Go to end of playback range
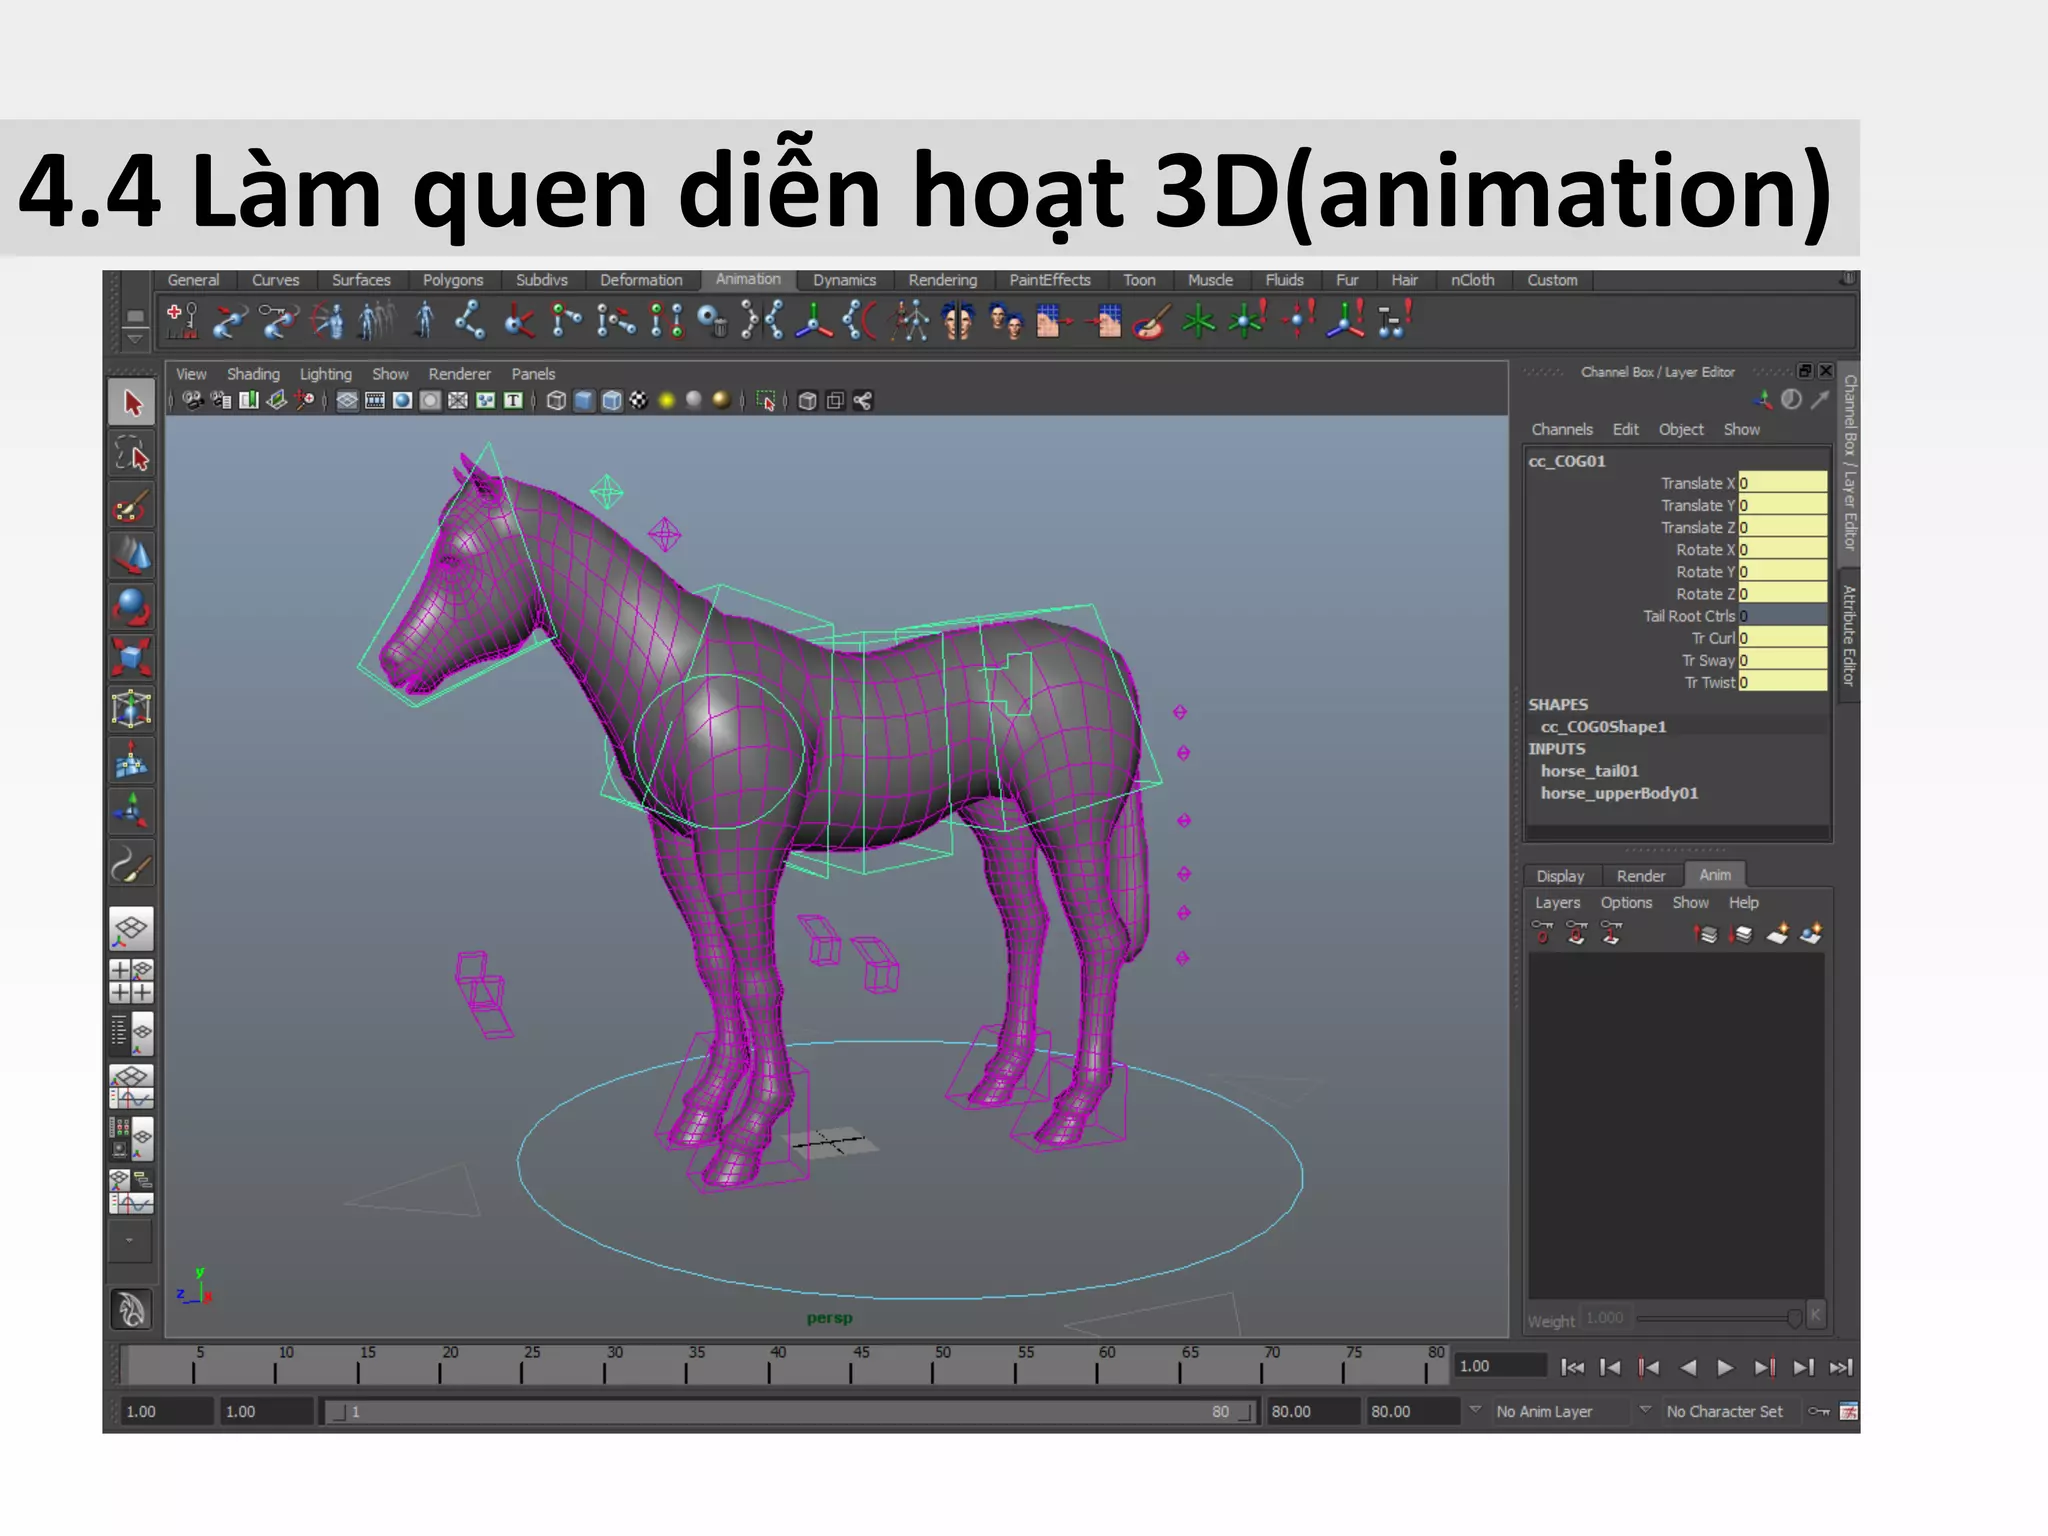 coord(1841,1368)
